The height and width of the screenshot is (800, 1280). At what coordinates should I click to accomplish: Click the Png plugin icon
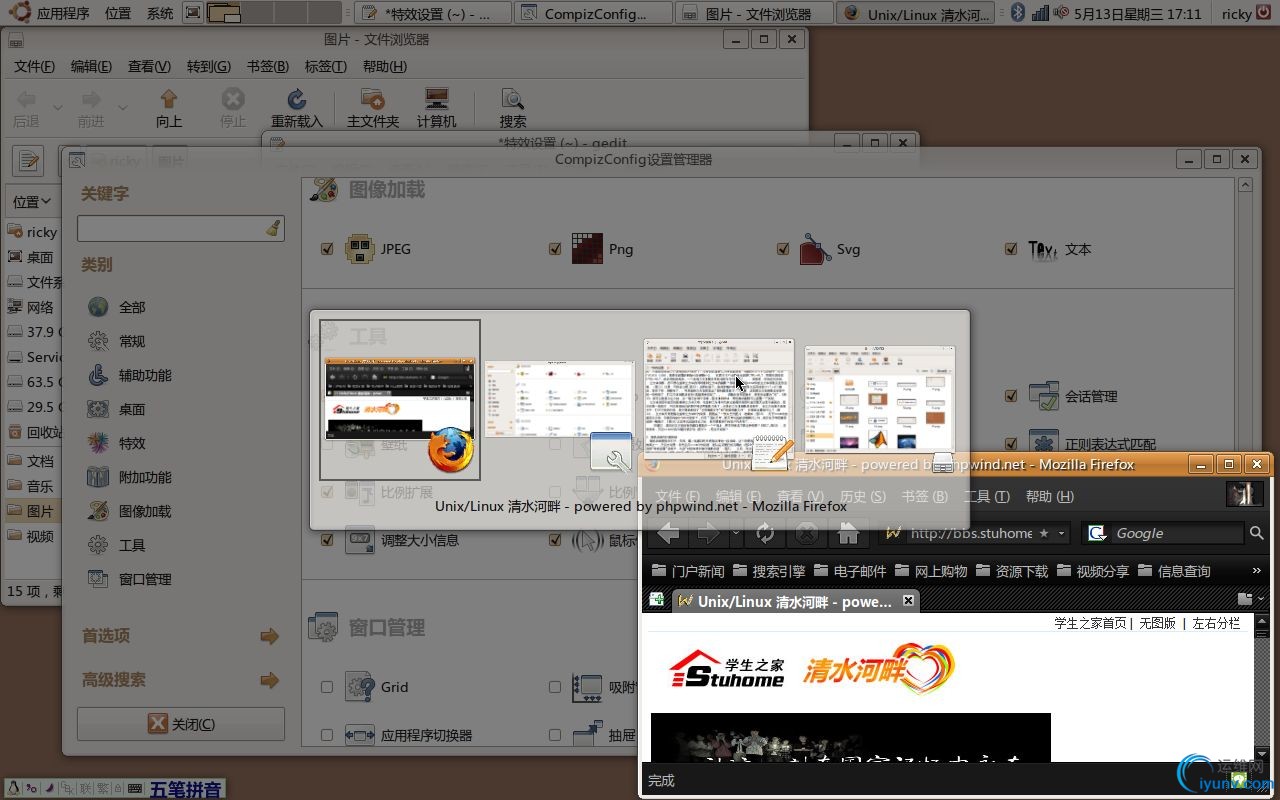(x=587, y=249)
